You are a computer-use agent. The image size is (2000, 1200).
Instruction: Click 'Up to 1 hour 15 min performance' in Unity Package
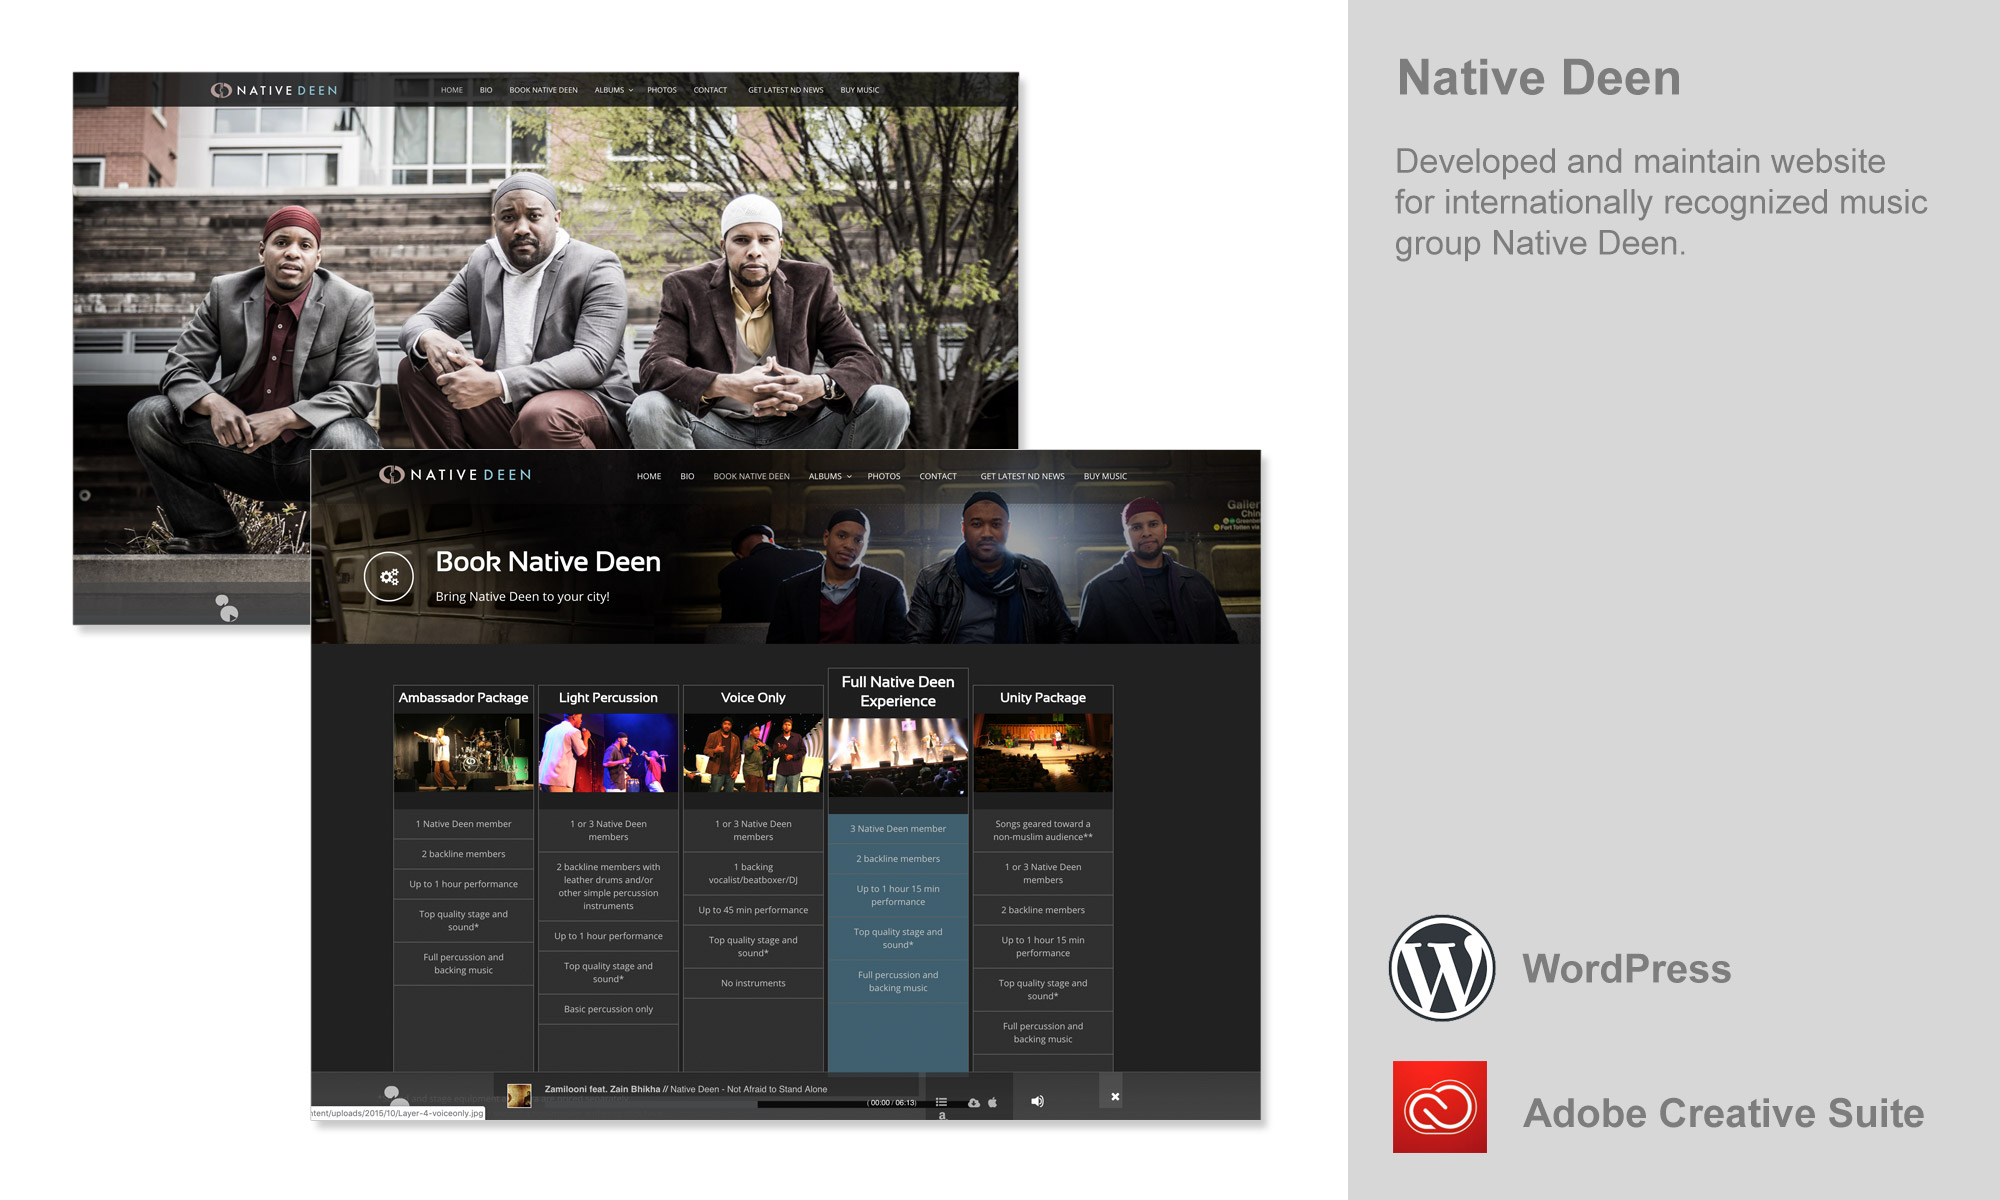[1043, 947]
